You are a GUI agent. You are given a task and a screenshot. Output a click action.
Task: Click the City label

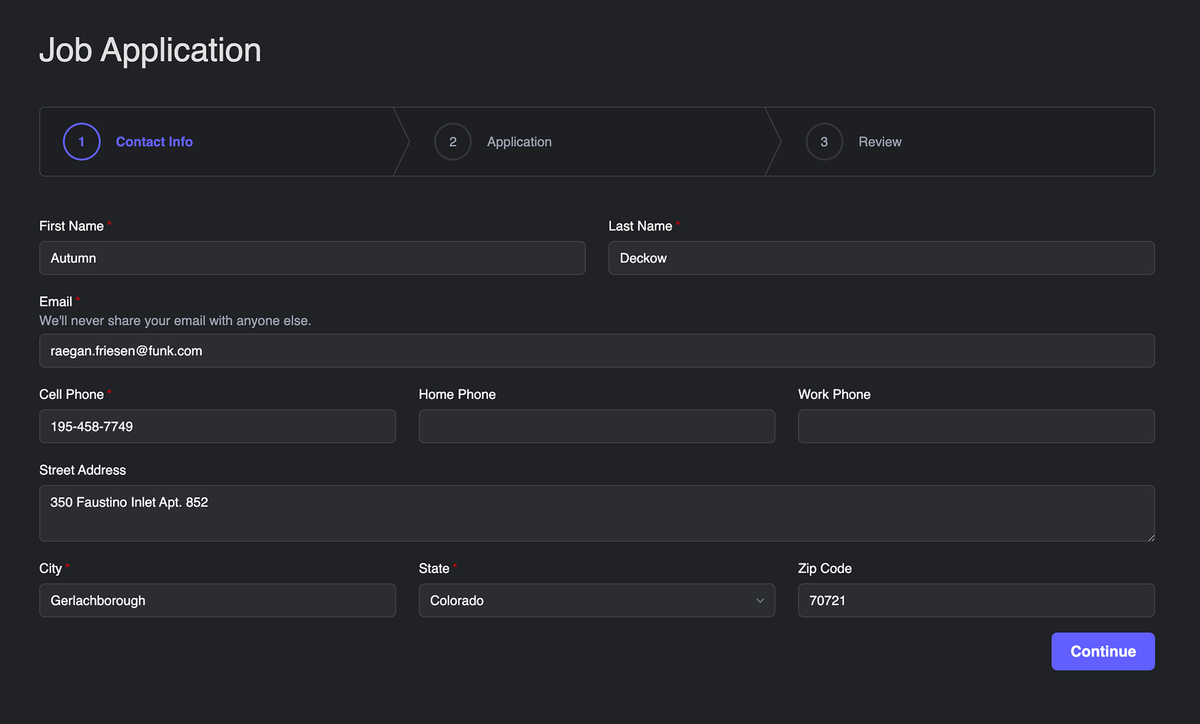click(51, 568)
